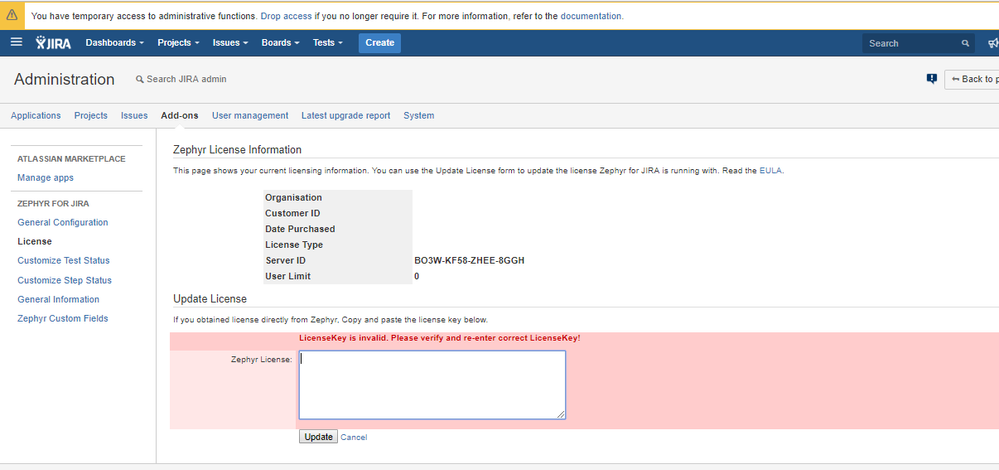This screenshot has height=470, width=999.
Task: Click the Customer ID row label
Action: pyautogui.click(x=292, y=213)
